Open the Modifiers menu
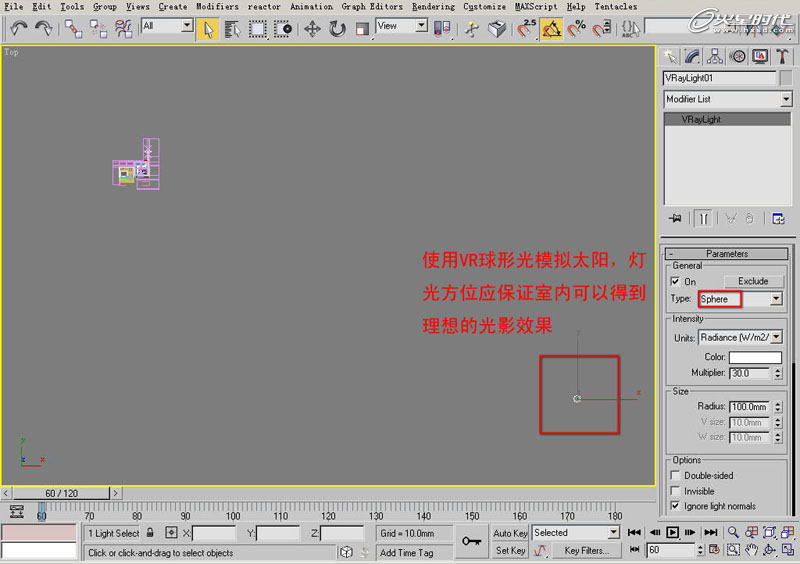 217,7
